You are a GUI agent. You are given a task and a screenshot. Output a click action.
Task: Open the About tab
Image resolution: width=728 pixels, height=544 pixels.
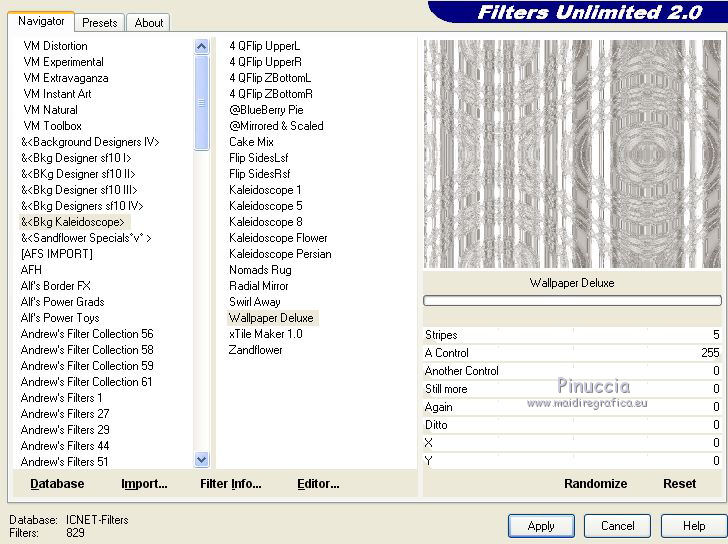(149, 23)
